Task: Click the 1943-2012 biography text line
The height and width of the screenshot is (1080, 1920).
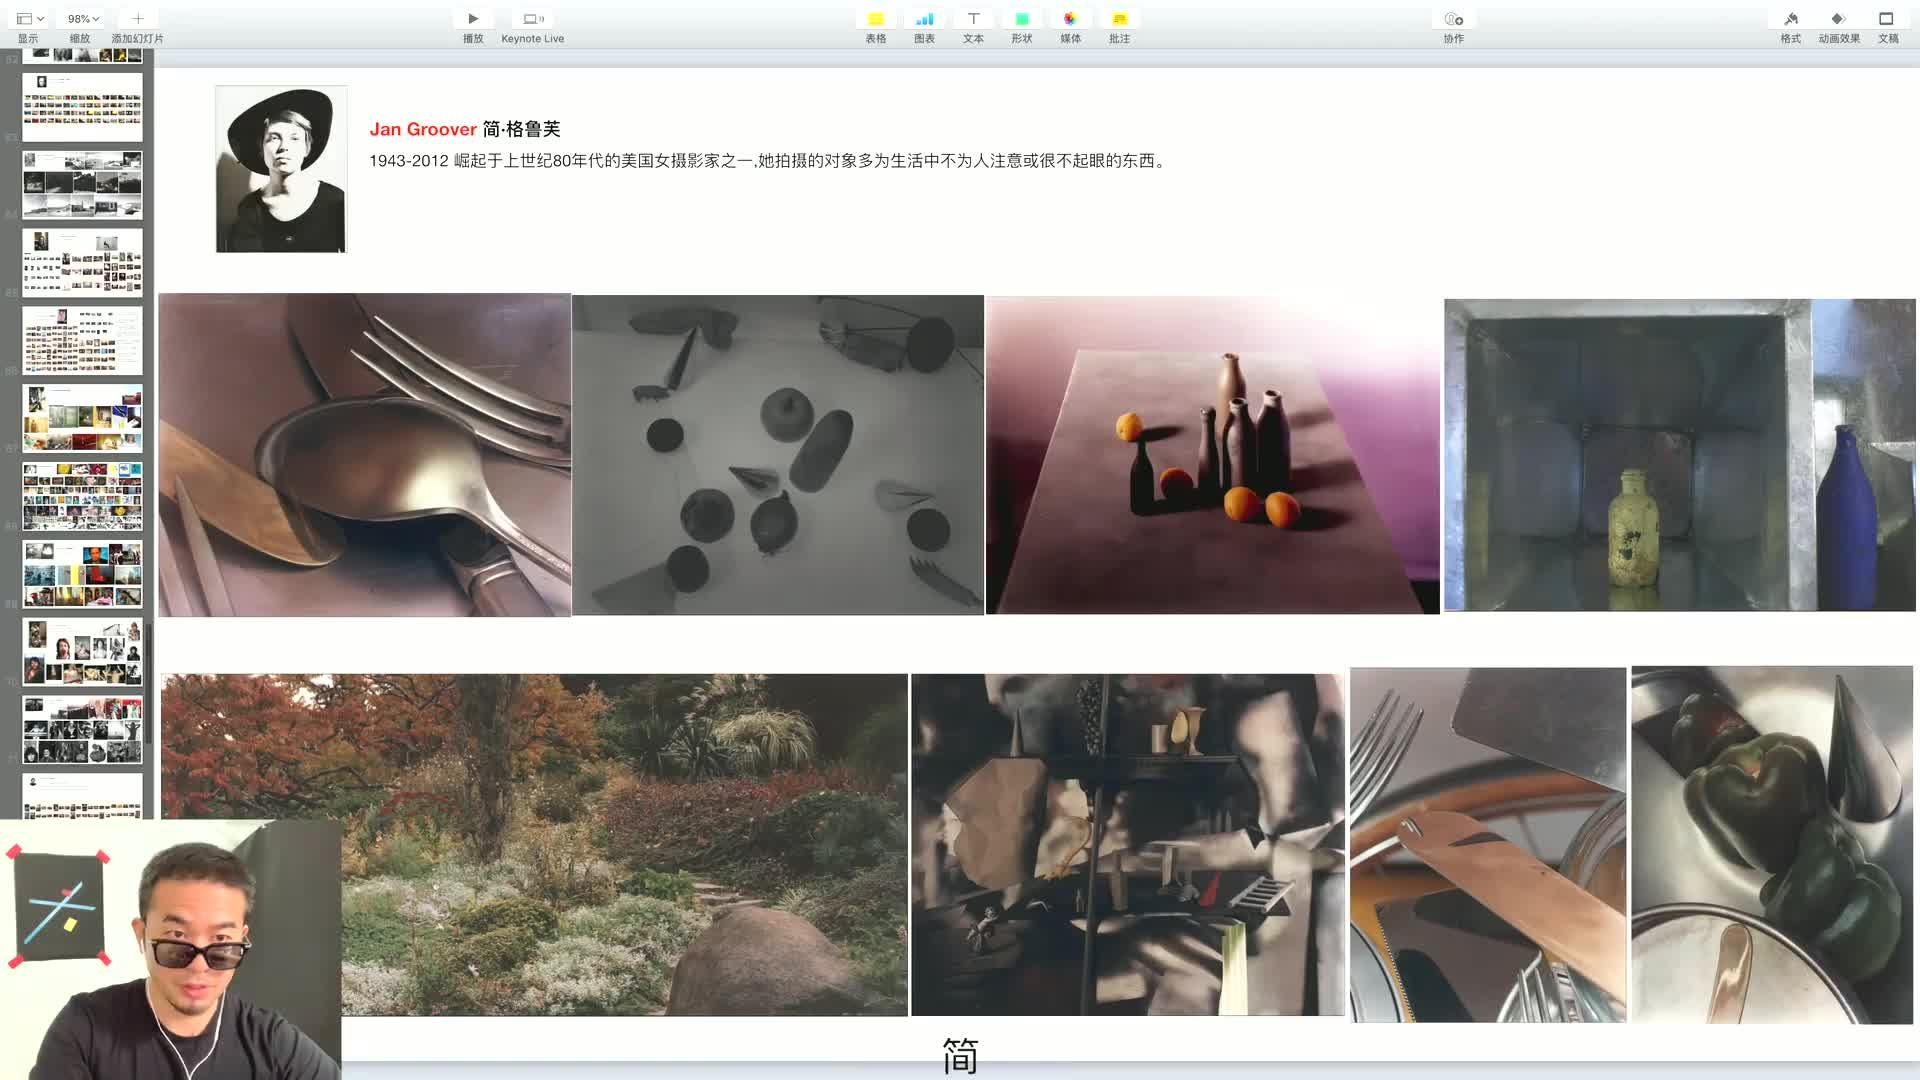Action: coord(768,161)
